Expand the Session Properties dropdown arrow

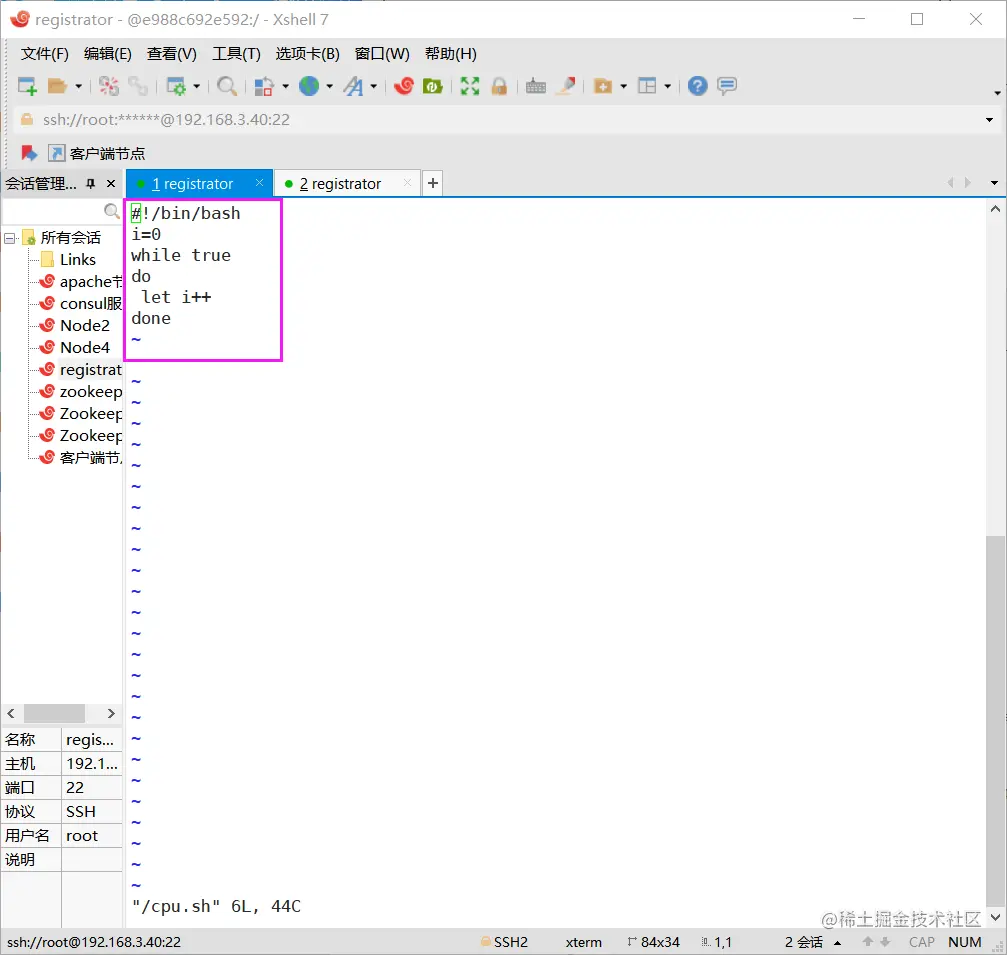(x=197, y=85)
